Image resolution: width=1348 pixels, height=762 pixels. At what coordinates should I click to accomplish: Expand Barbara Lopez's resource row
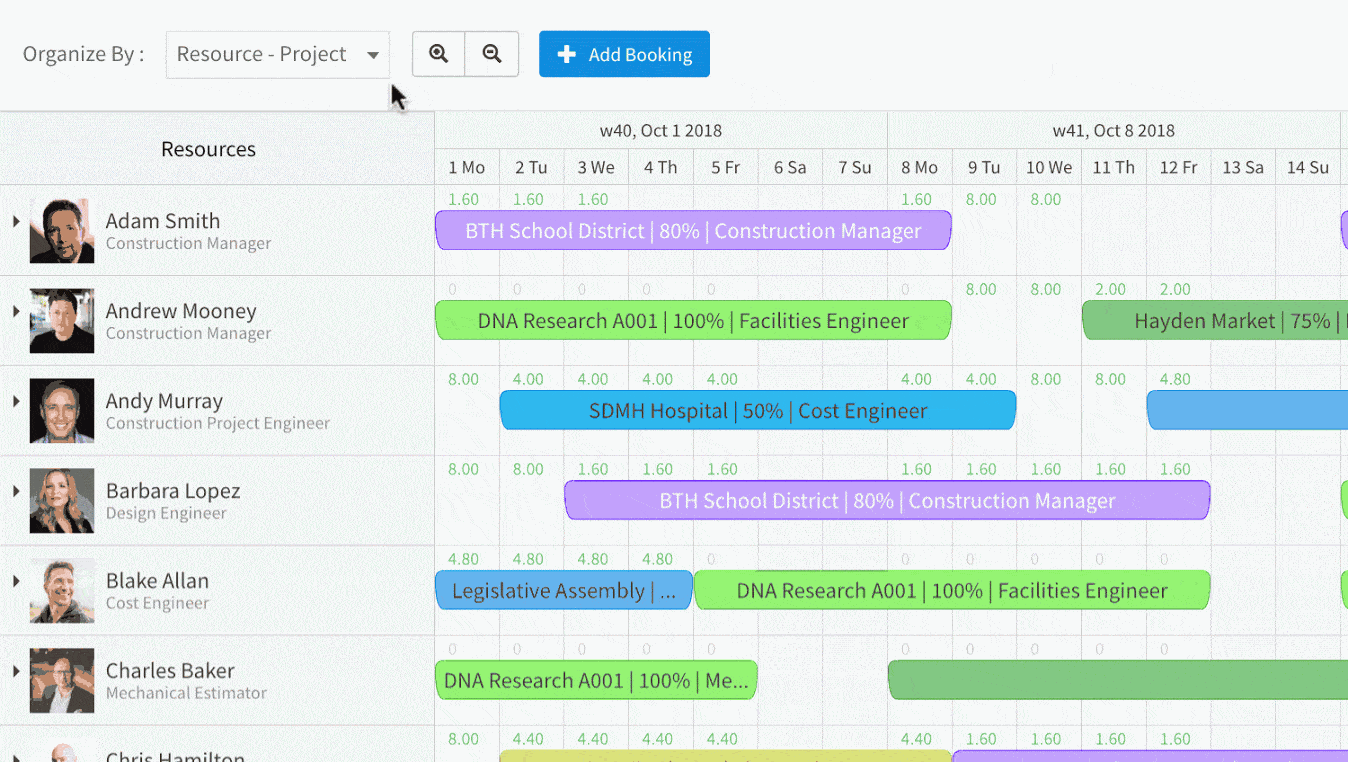[x=16, y=491]
